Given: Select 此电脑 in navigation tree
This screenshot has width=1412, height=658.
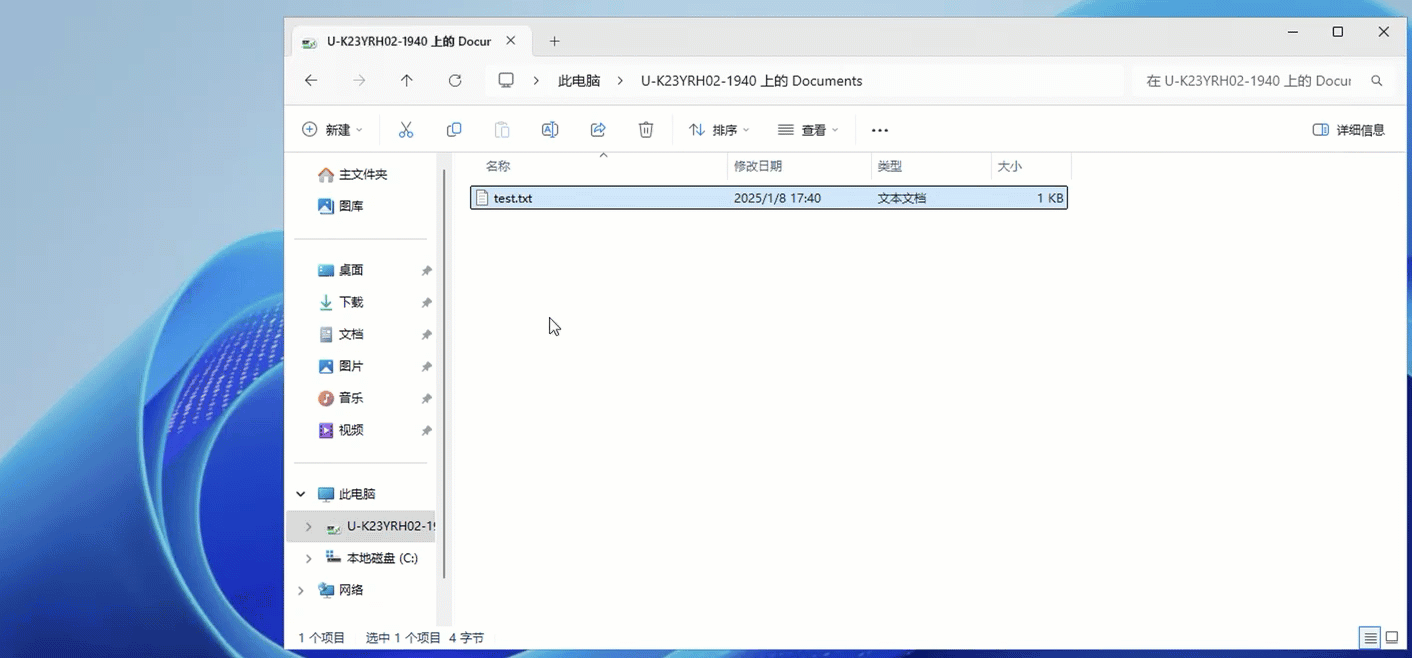Looking at the screenshot, I should tap(357, 494).
